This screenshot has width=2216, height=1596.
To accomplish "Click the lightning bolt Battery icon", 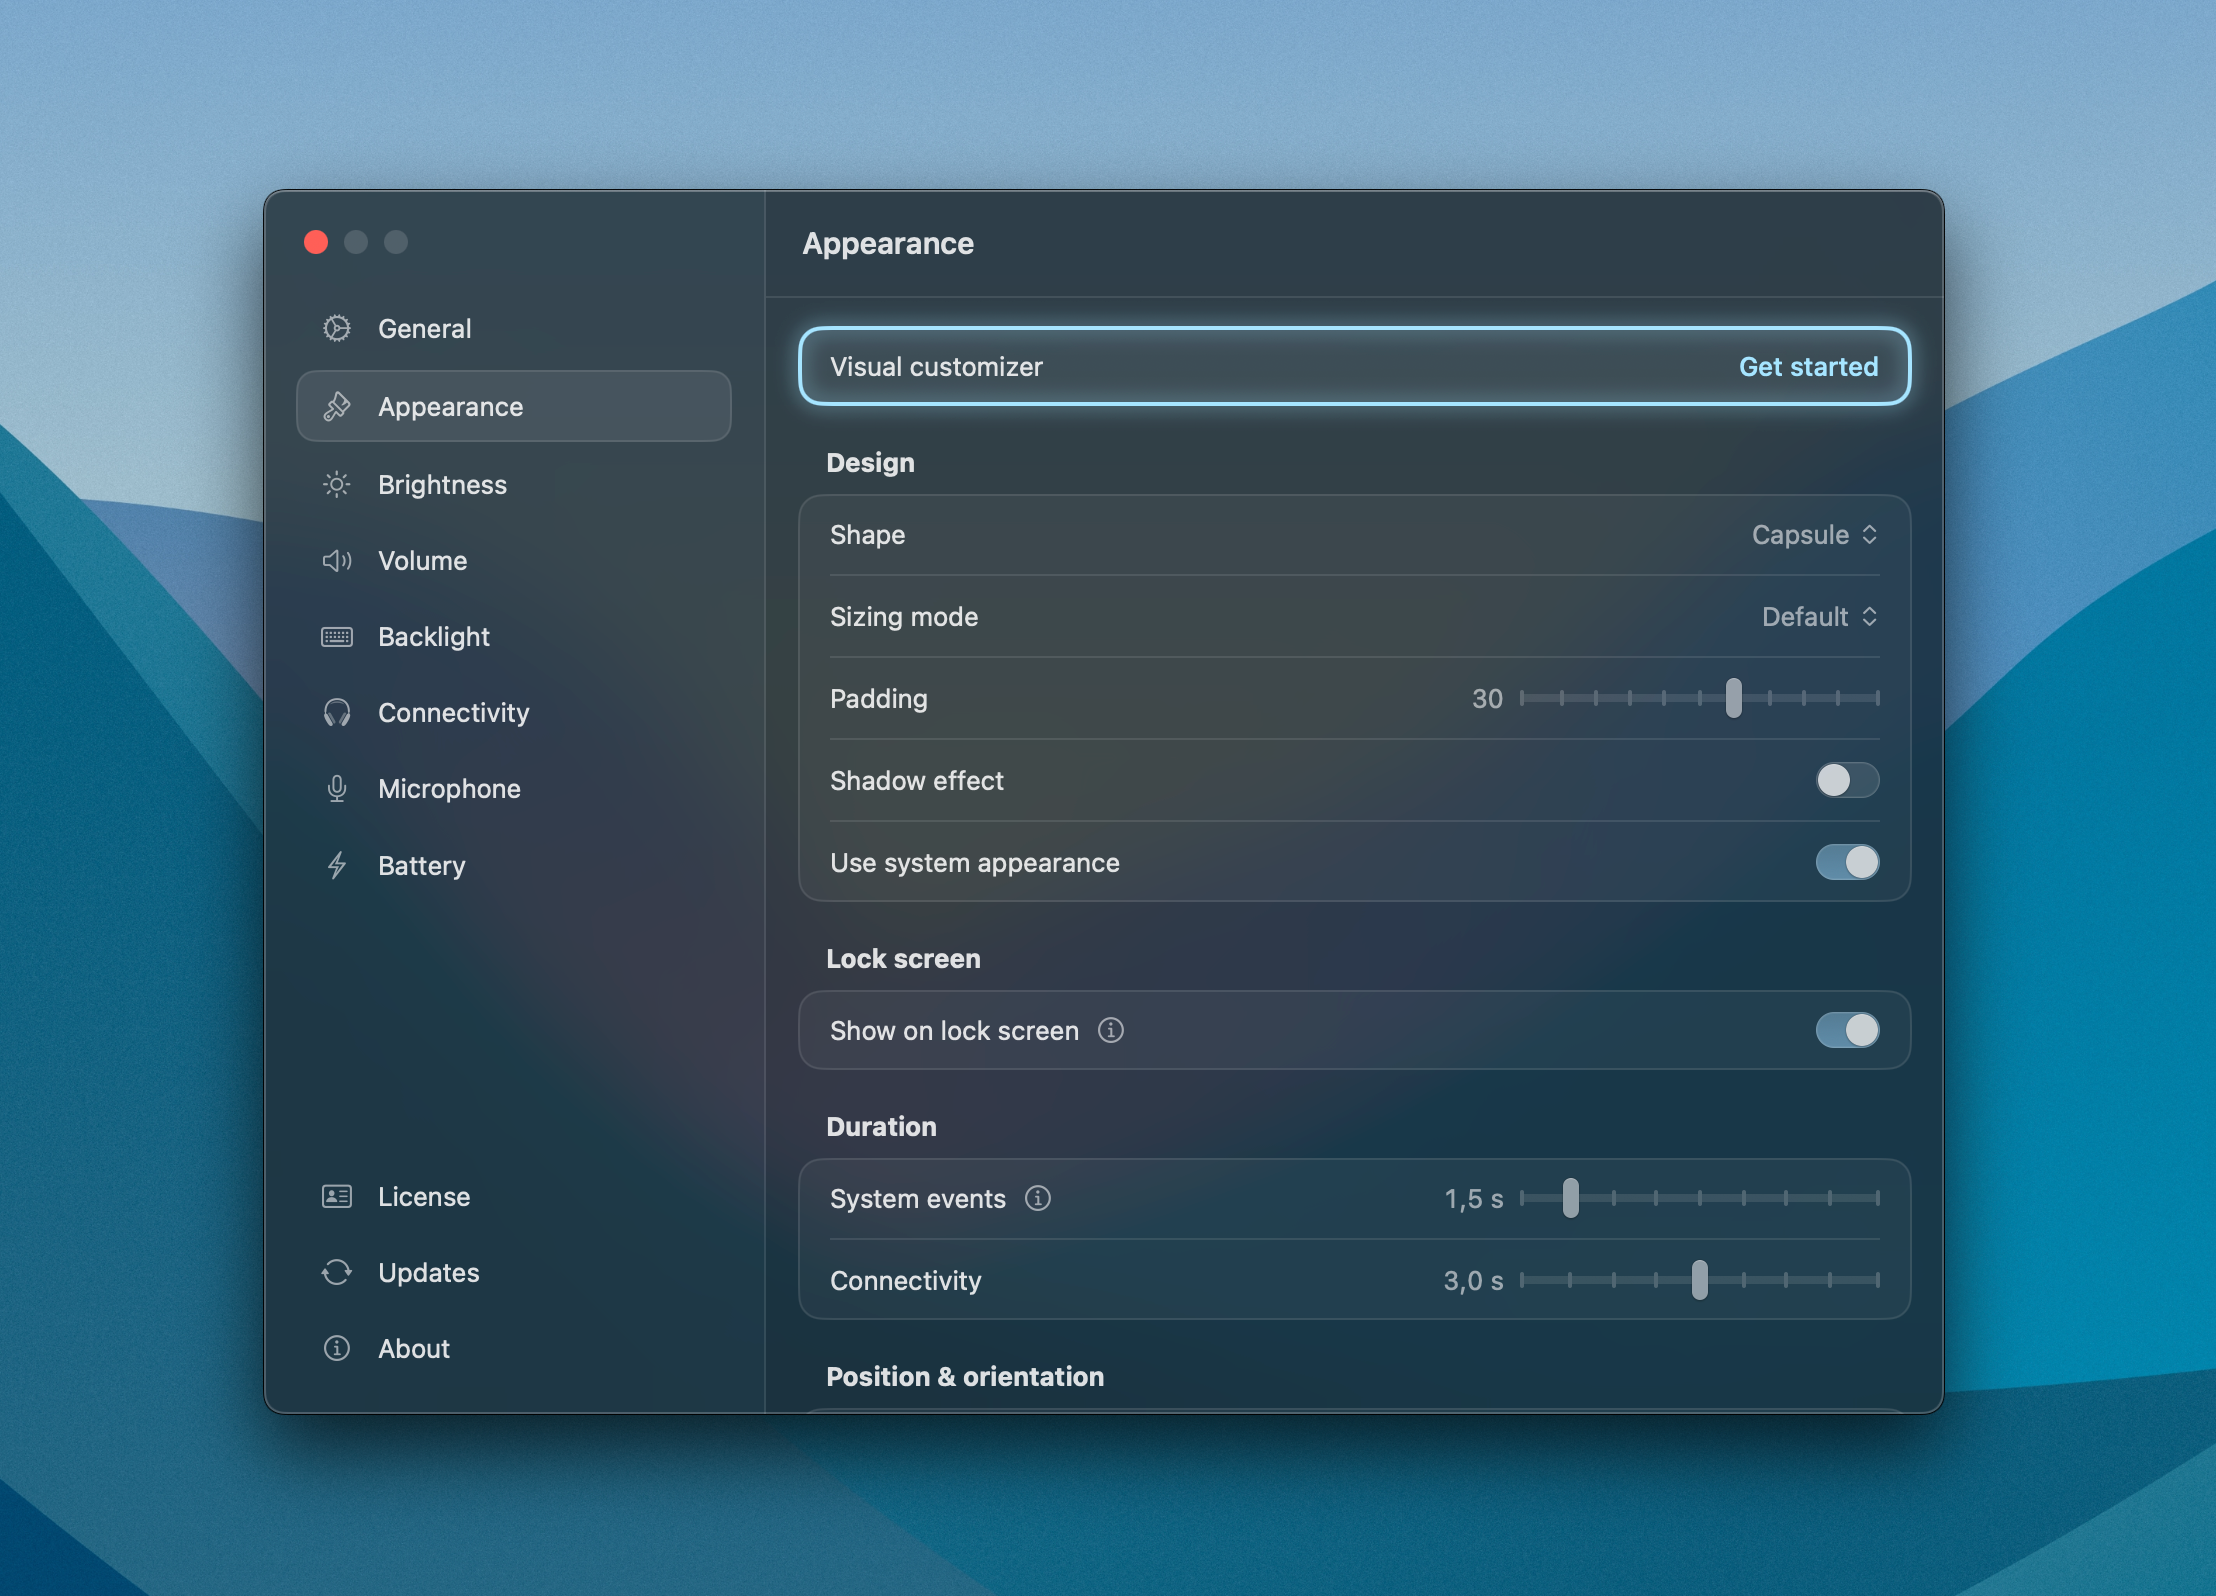I will 337,865.
